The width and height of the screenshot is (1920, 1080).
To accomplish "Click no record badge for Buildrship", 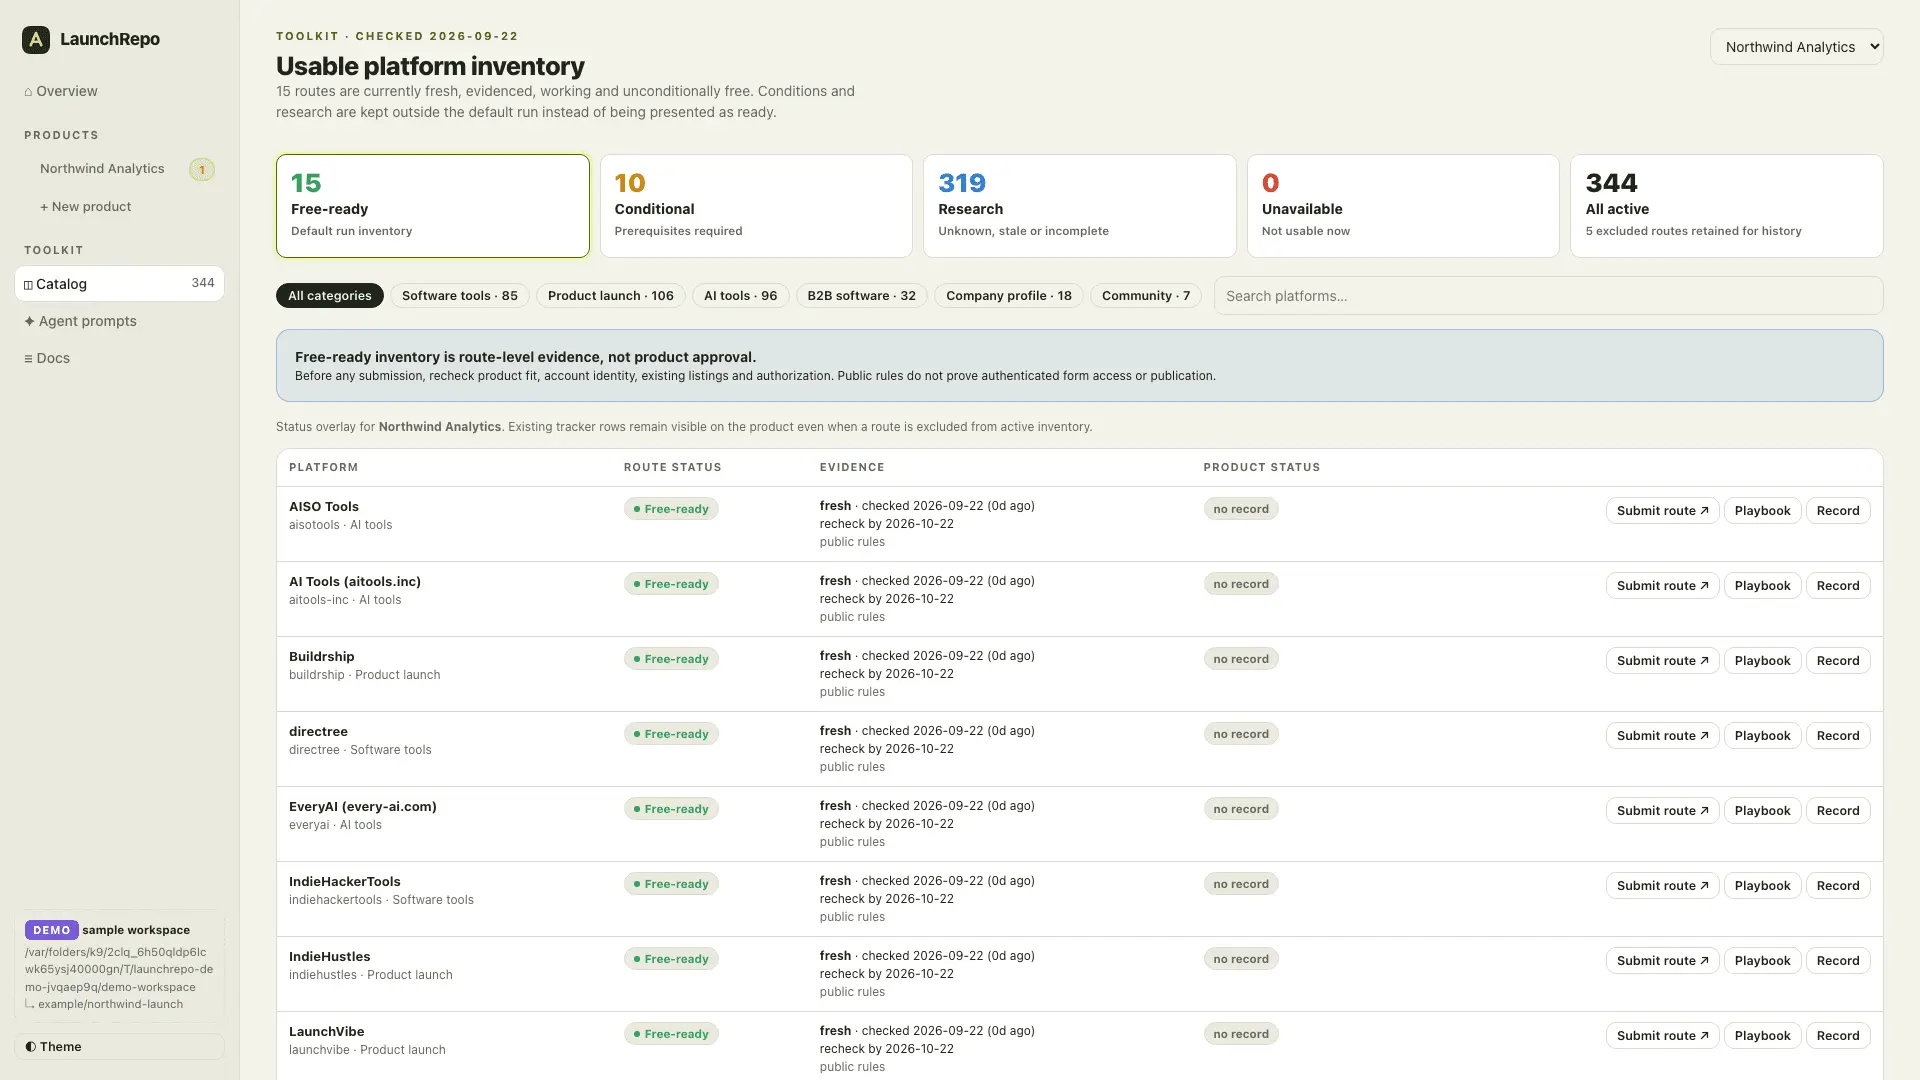I will click(x=1241, y=659).
